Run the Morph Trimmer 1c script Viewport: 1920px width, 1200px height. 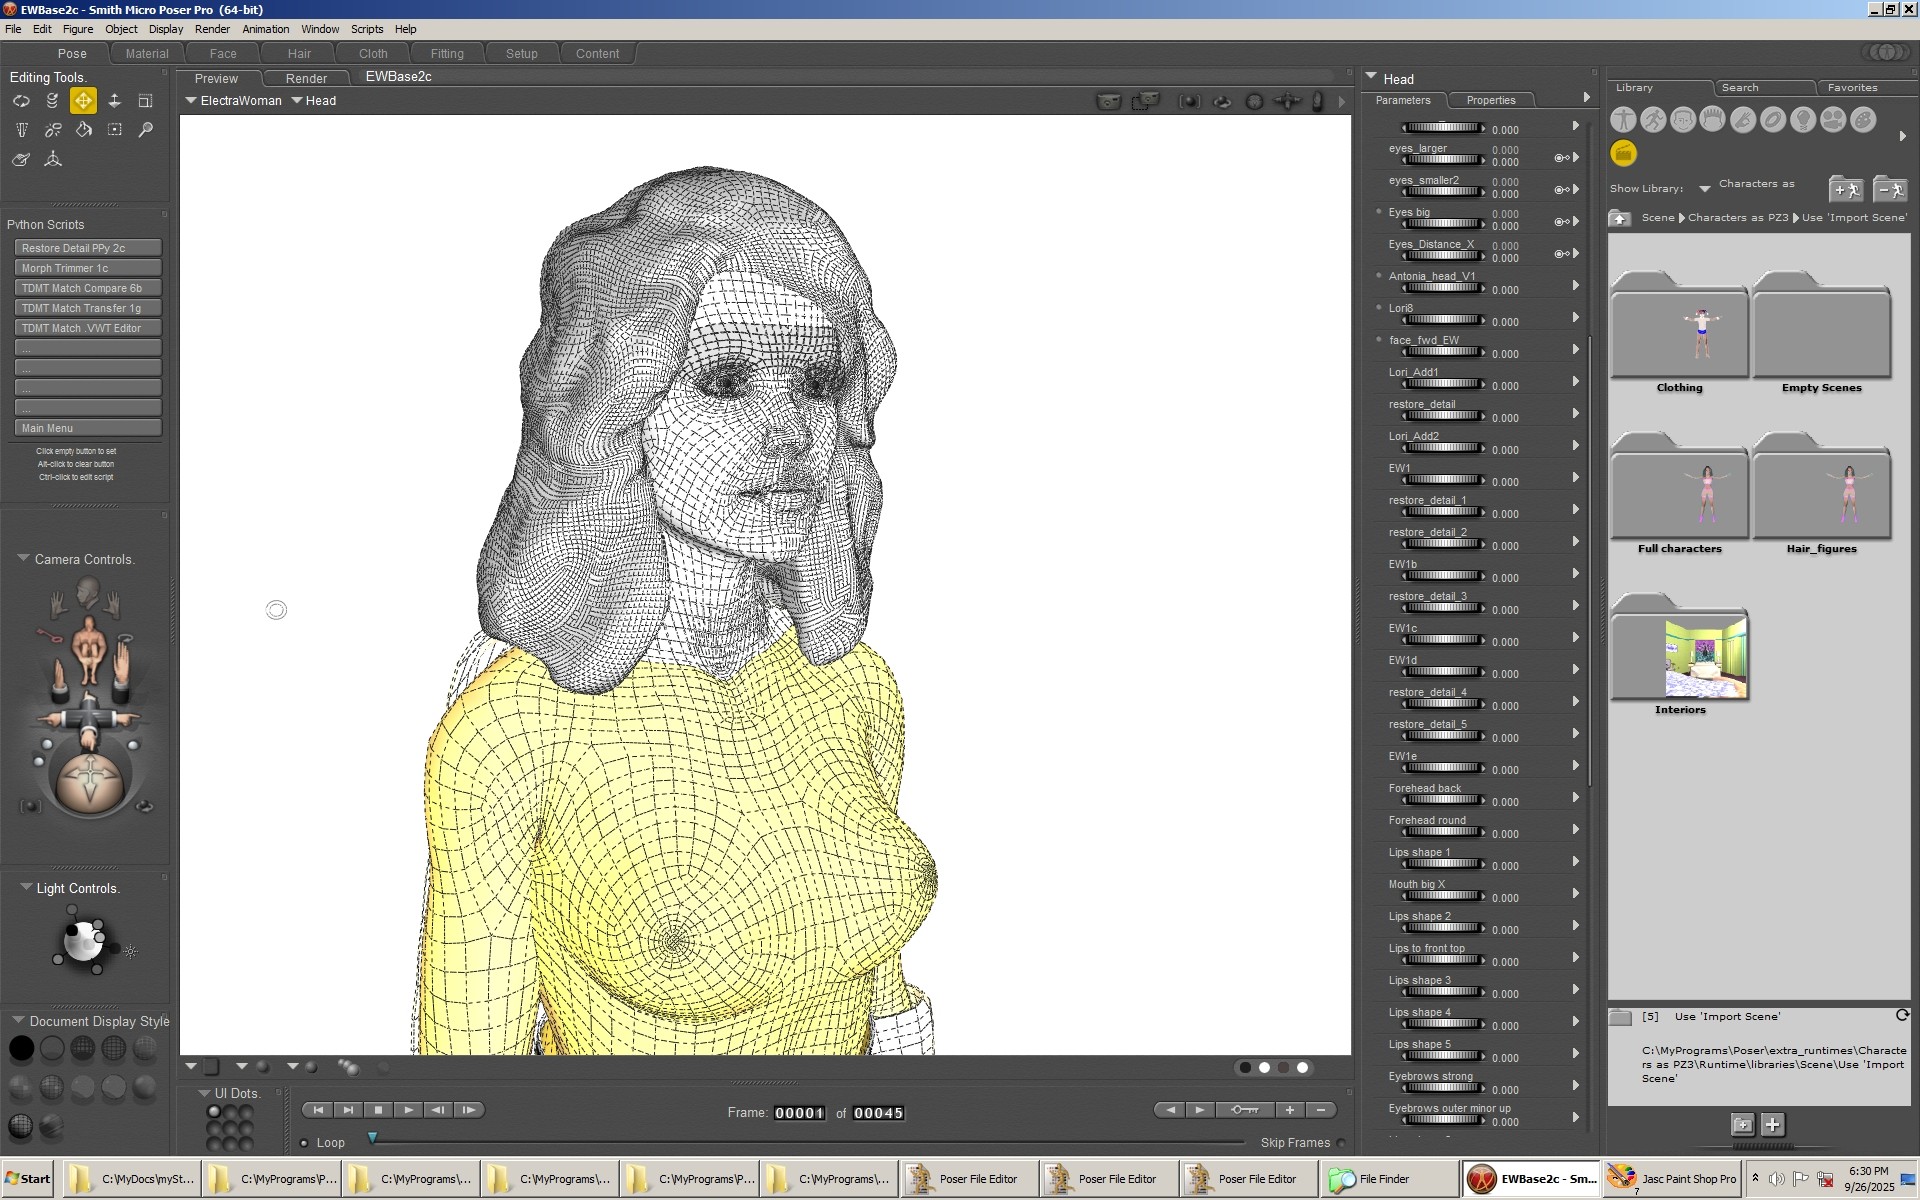(87, 267)
